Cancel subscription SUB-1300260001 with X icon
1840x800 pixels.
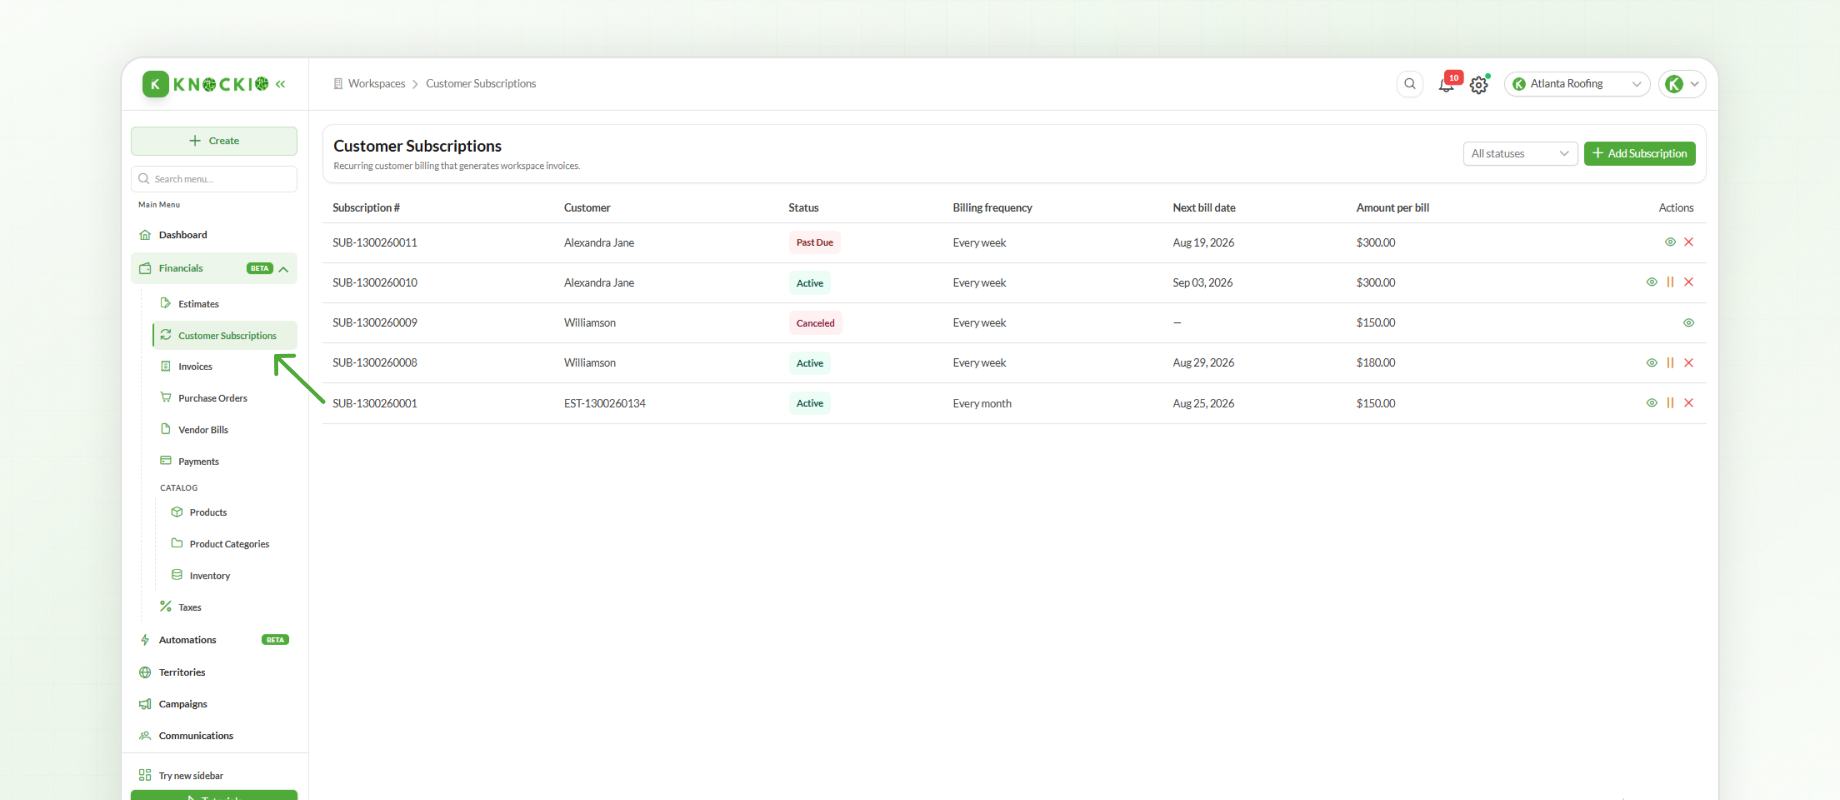pyautogui.click(x=1689, y=403)
